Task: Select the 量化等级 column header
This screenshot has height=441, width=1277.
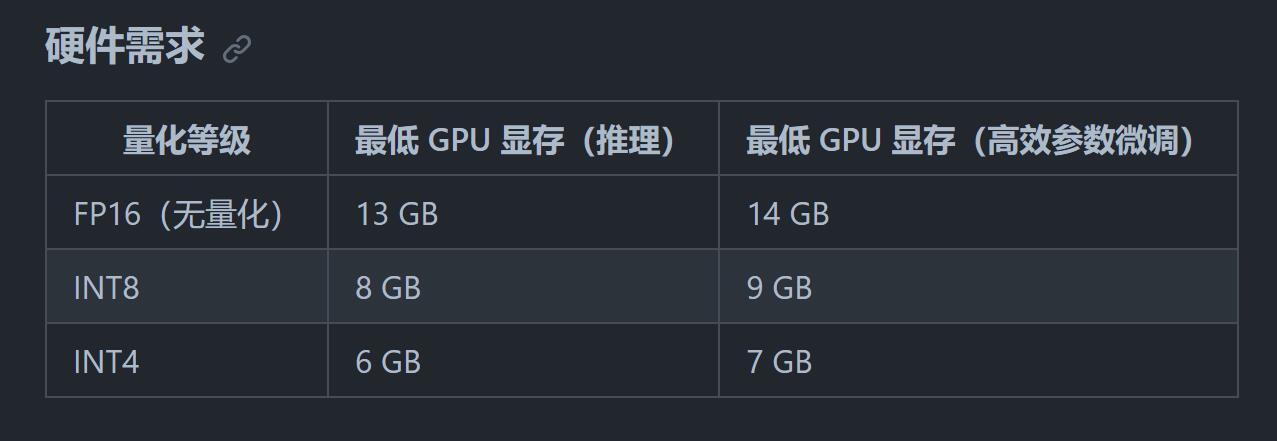Action: (x=187, y=140)
